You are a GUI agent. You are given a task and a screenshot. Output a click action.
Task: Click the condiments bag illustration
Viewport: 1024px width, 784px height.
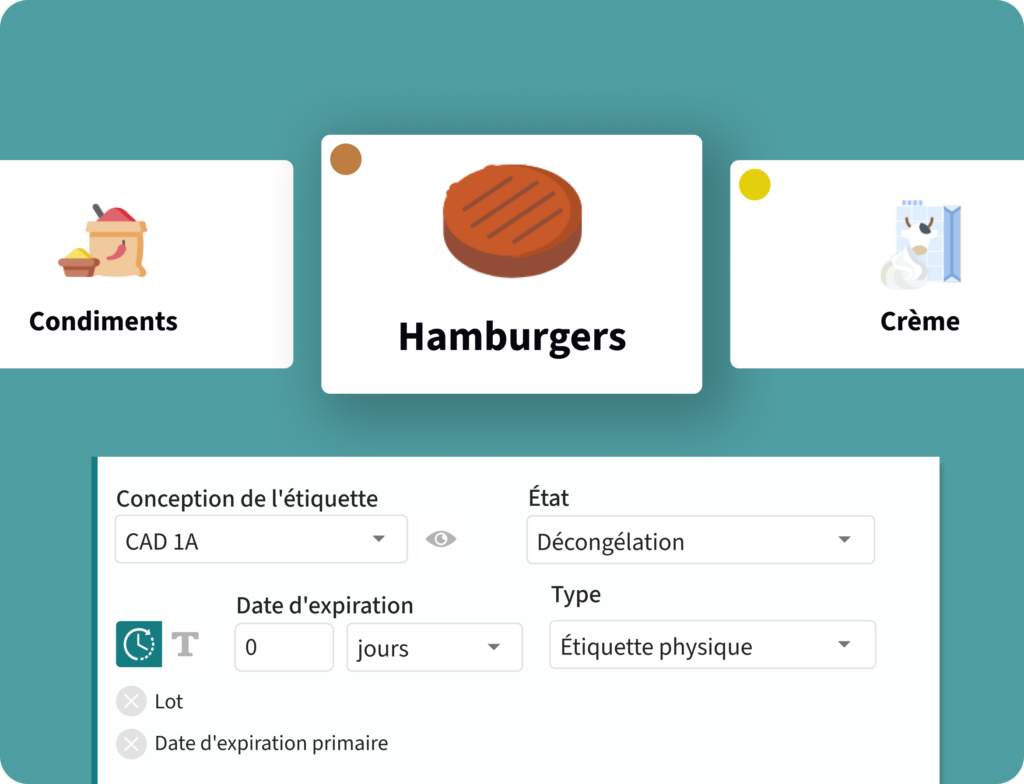click(103, 238)
